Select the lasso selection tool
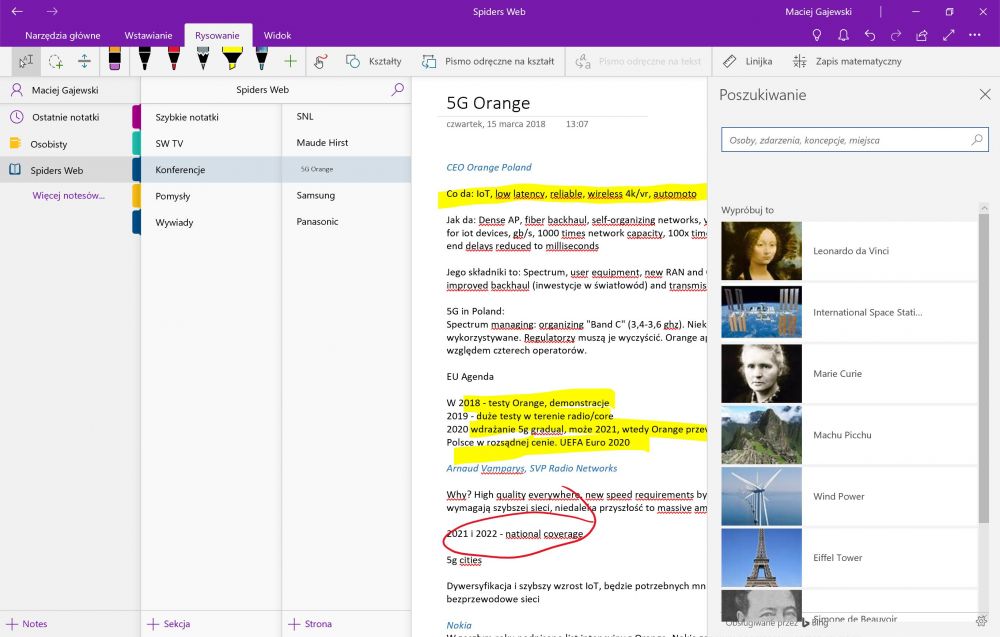The width and height of the screenshot is (1000, 637). [x=55, y=61]
